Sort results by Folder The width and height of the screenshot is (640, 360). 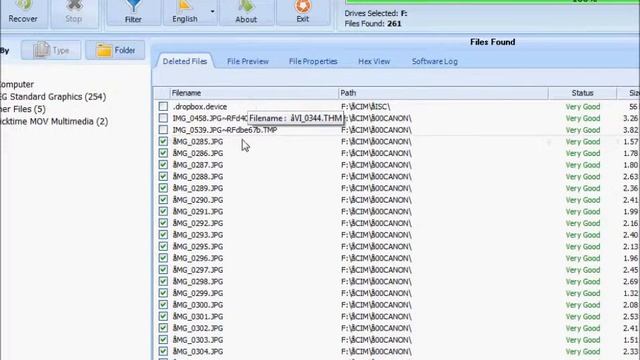pyautogui.click(x=115, y=50)
